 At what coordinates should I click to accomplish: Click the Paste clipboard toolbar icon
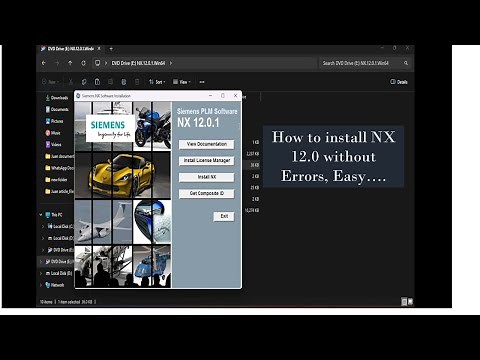[97, 82]
